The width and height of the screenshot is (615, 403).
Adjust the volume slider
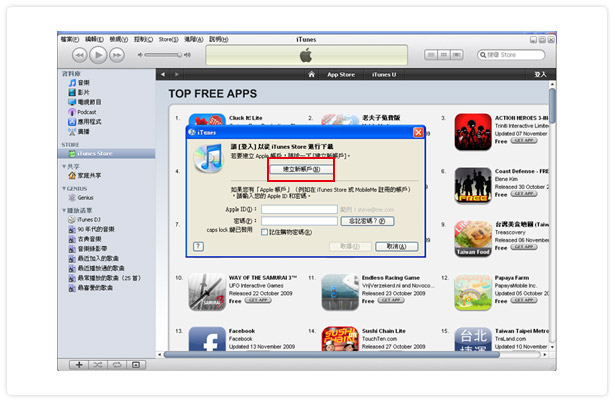[x=163, y=55]
